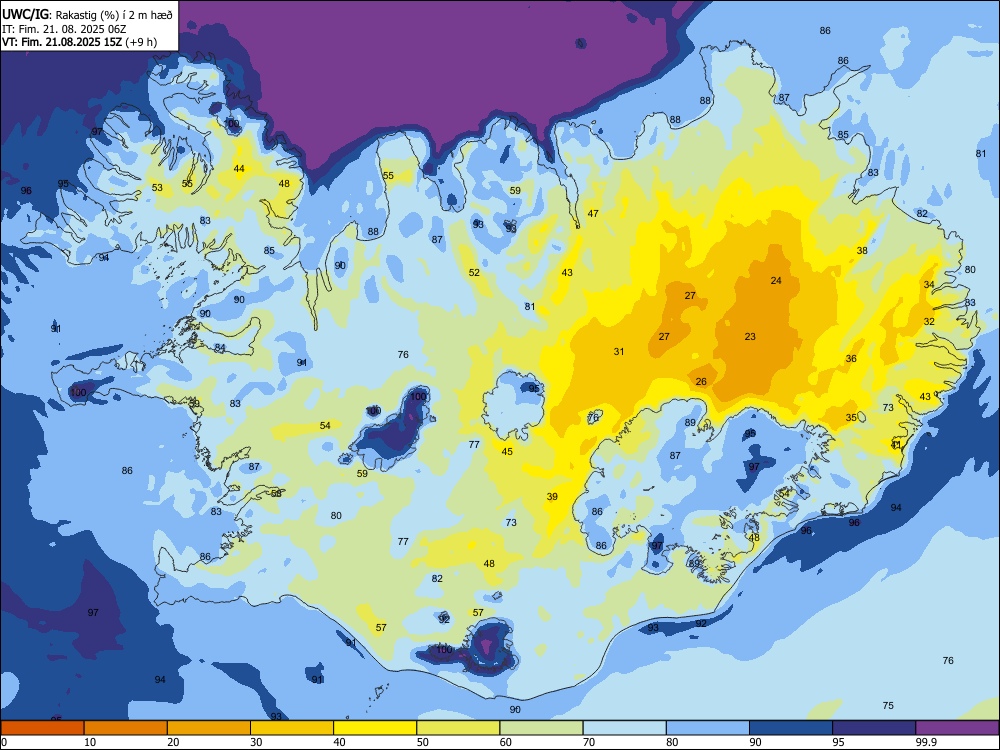The width and height of the screenshot is (1000, 750).
Task: Click the humidity value 36 on the map
Action: pos(851,358)
